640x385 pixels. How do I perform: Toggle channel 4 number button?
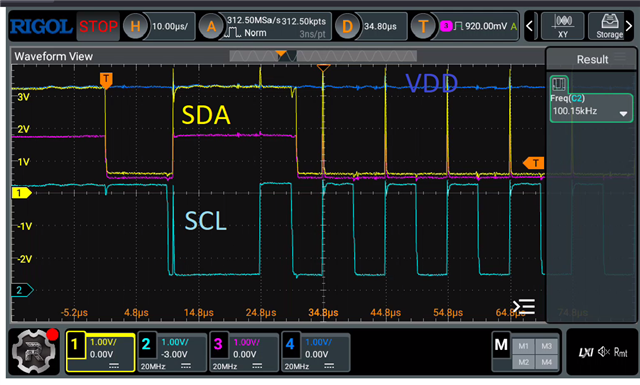(290, 345)
